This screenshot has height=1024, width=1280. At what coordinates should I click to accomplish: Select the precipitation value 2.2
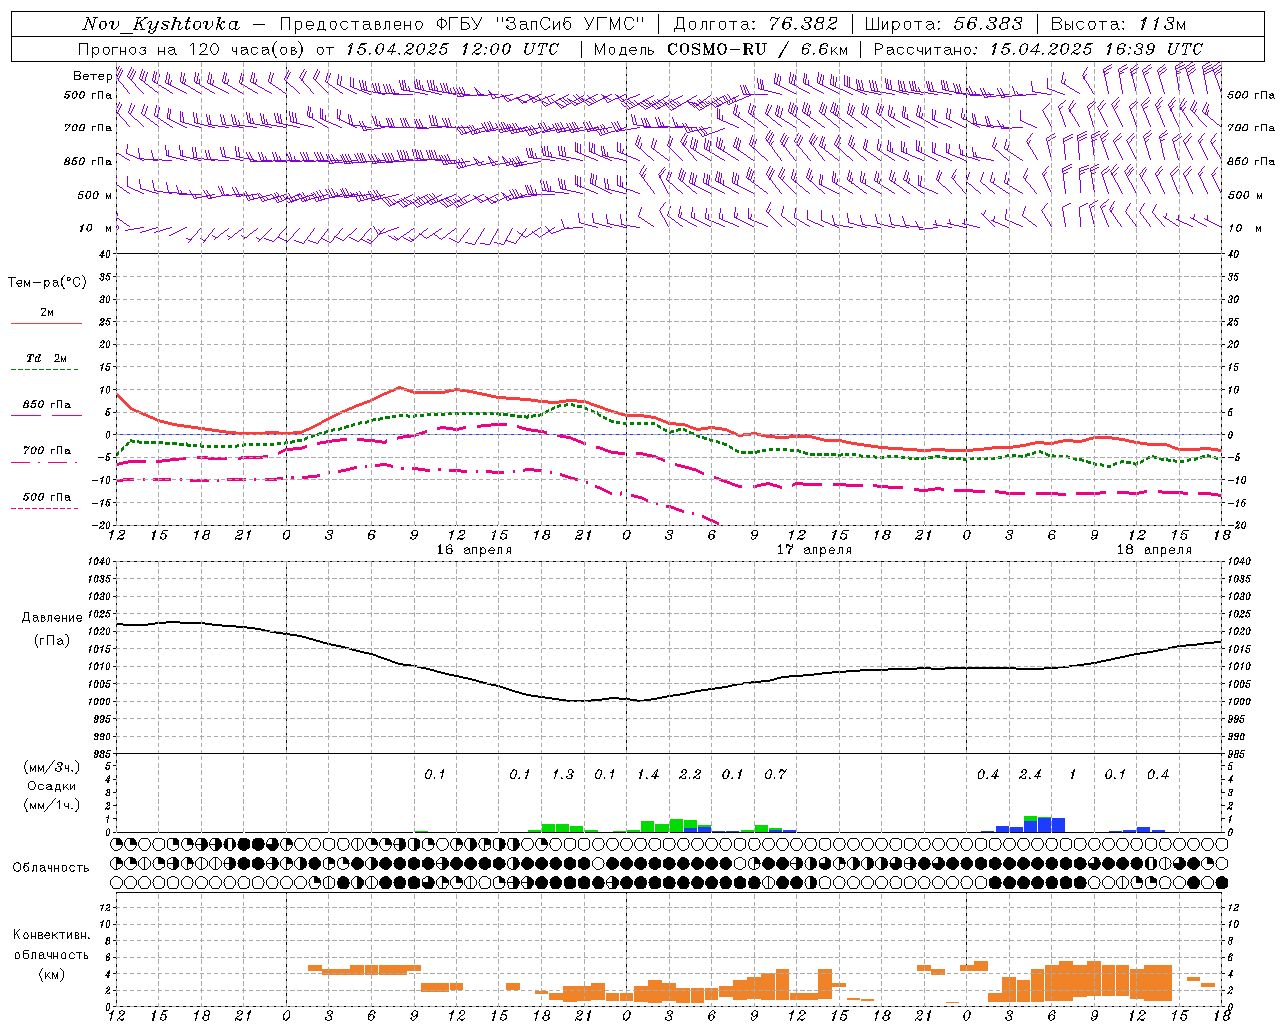(x=690, y=775)
